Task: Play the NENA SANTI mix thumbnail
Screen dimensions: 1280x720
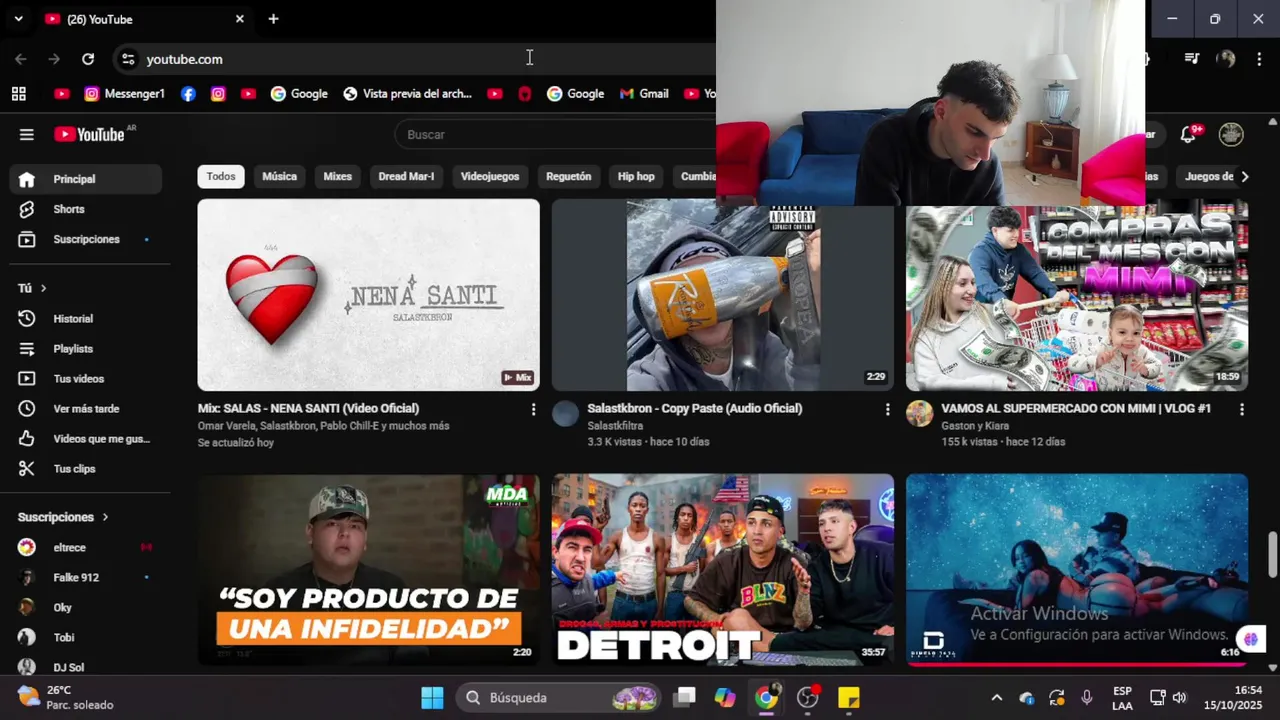Action: click(x=368, y=295)
